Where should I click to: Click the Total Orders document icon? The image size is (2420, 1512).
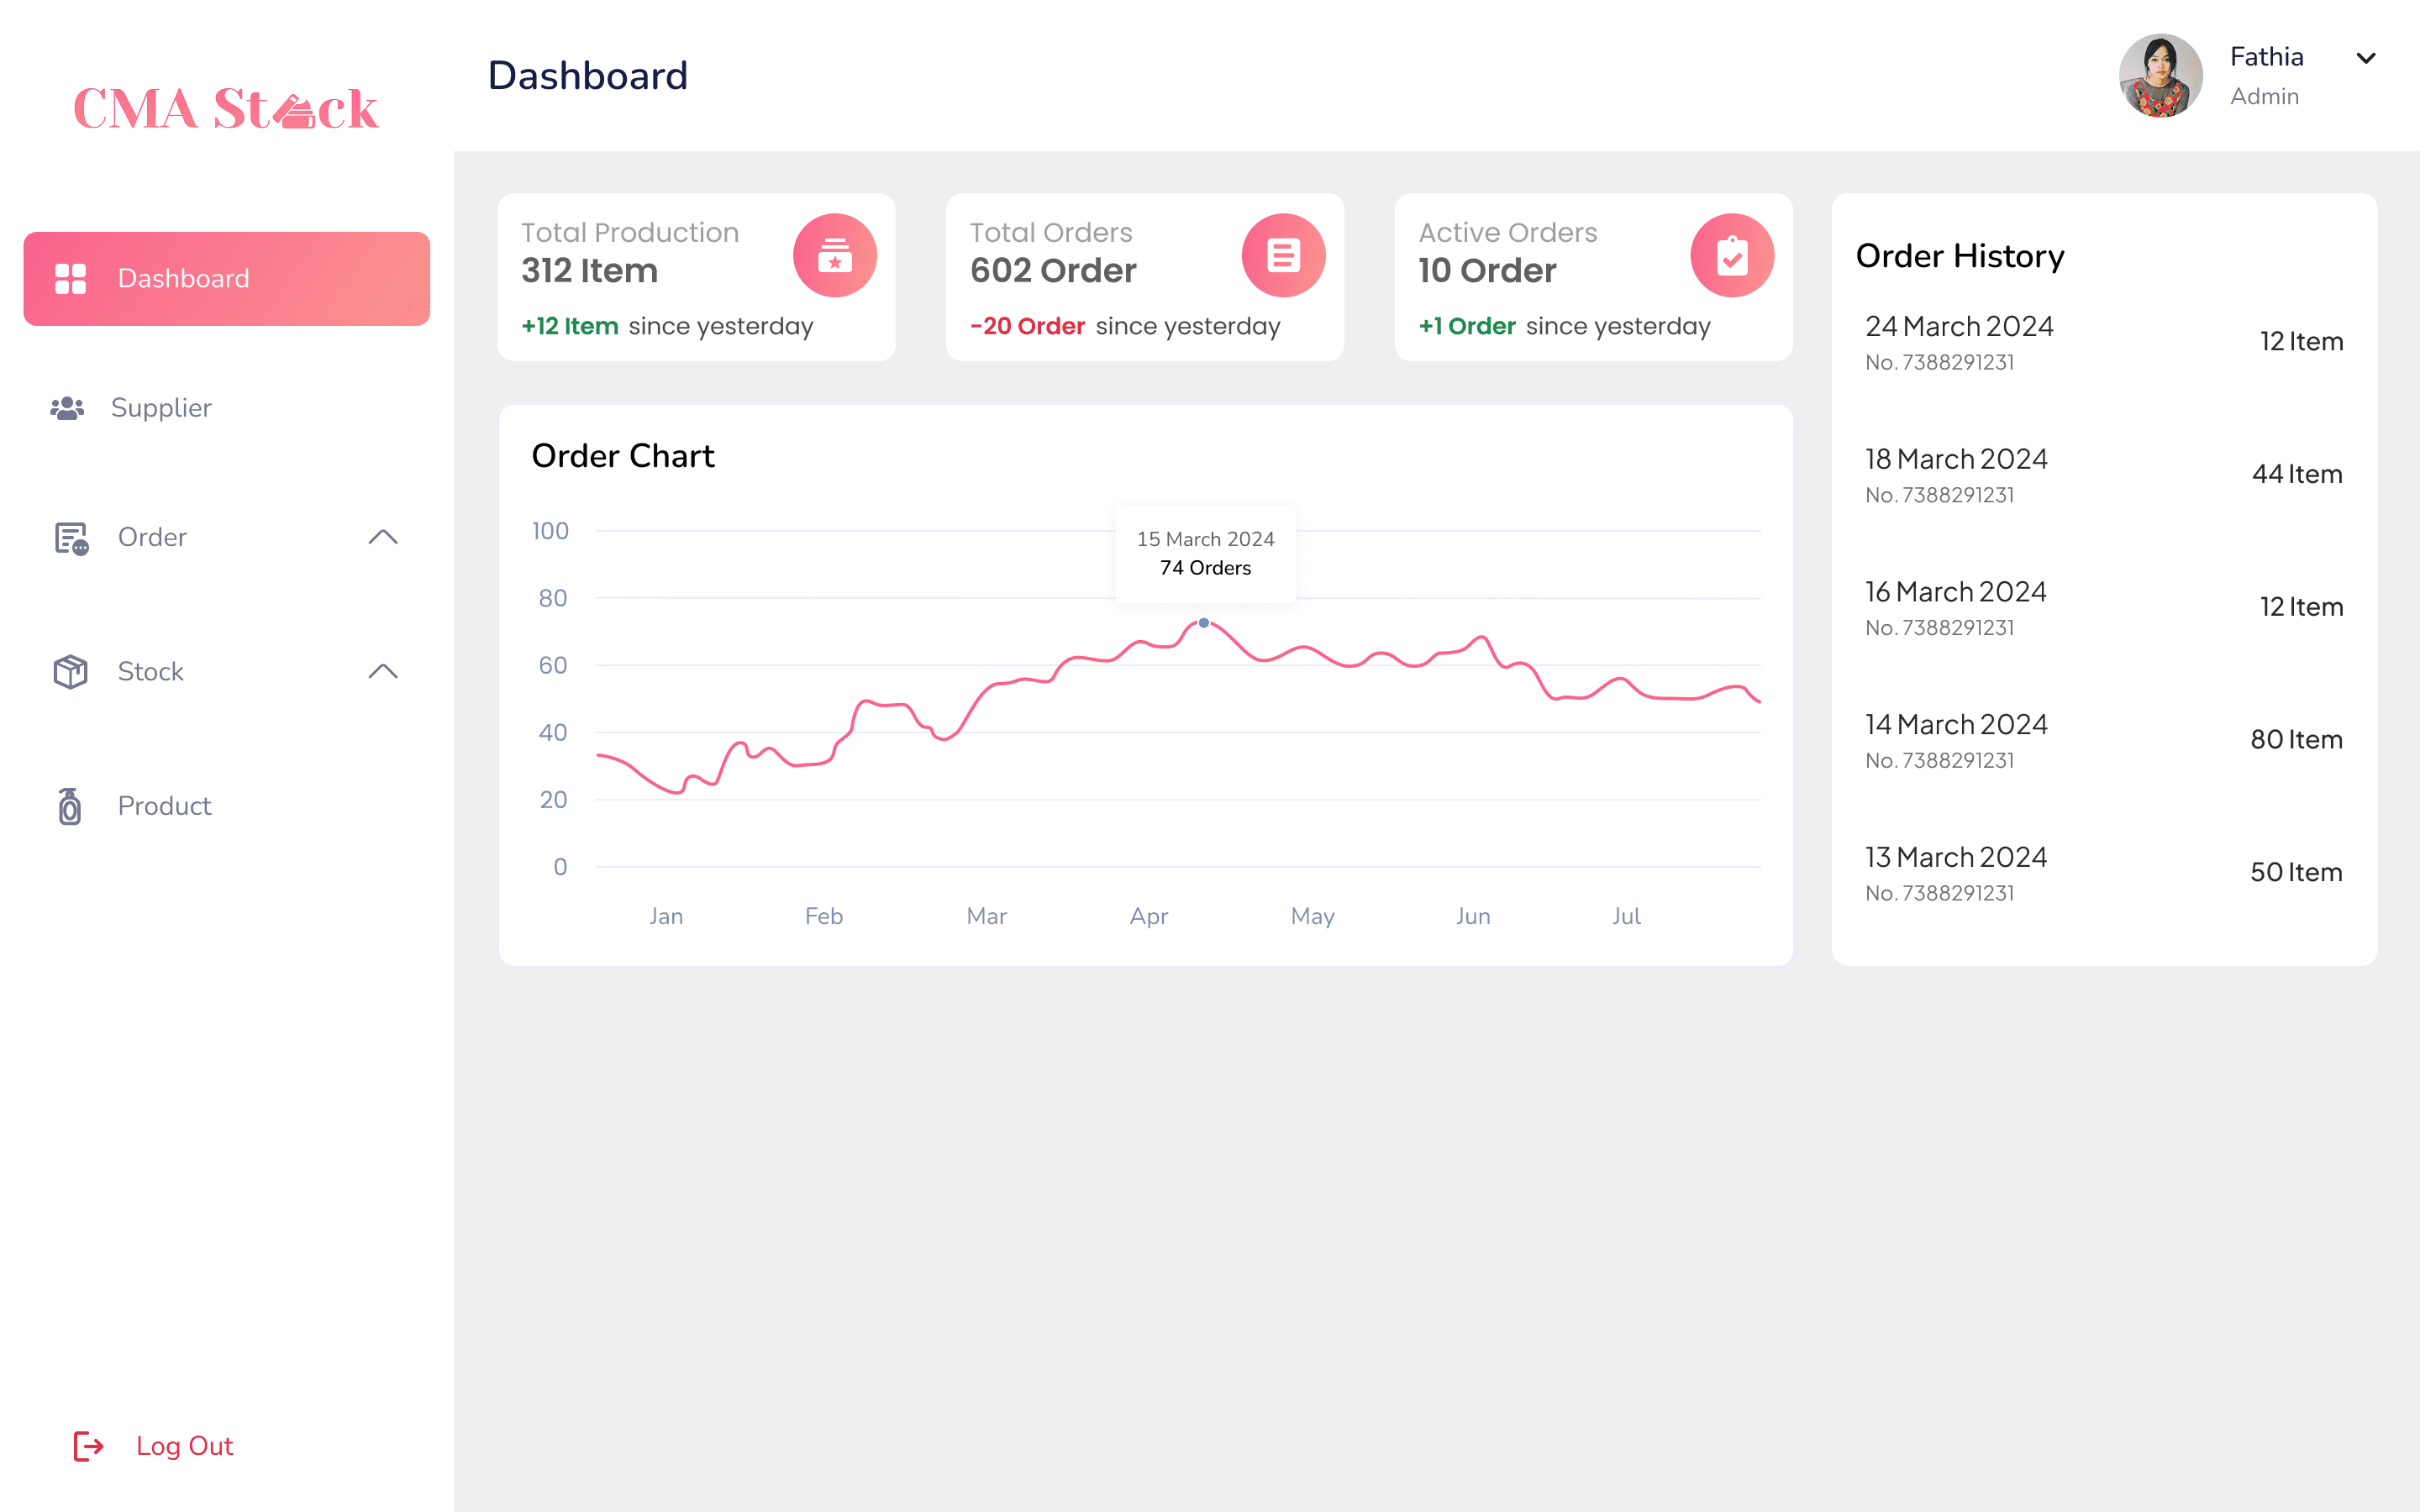click(x=1283, y=256)
